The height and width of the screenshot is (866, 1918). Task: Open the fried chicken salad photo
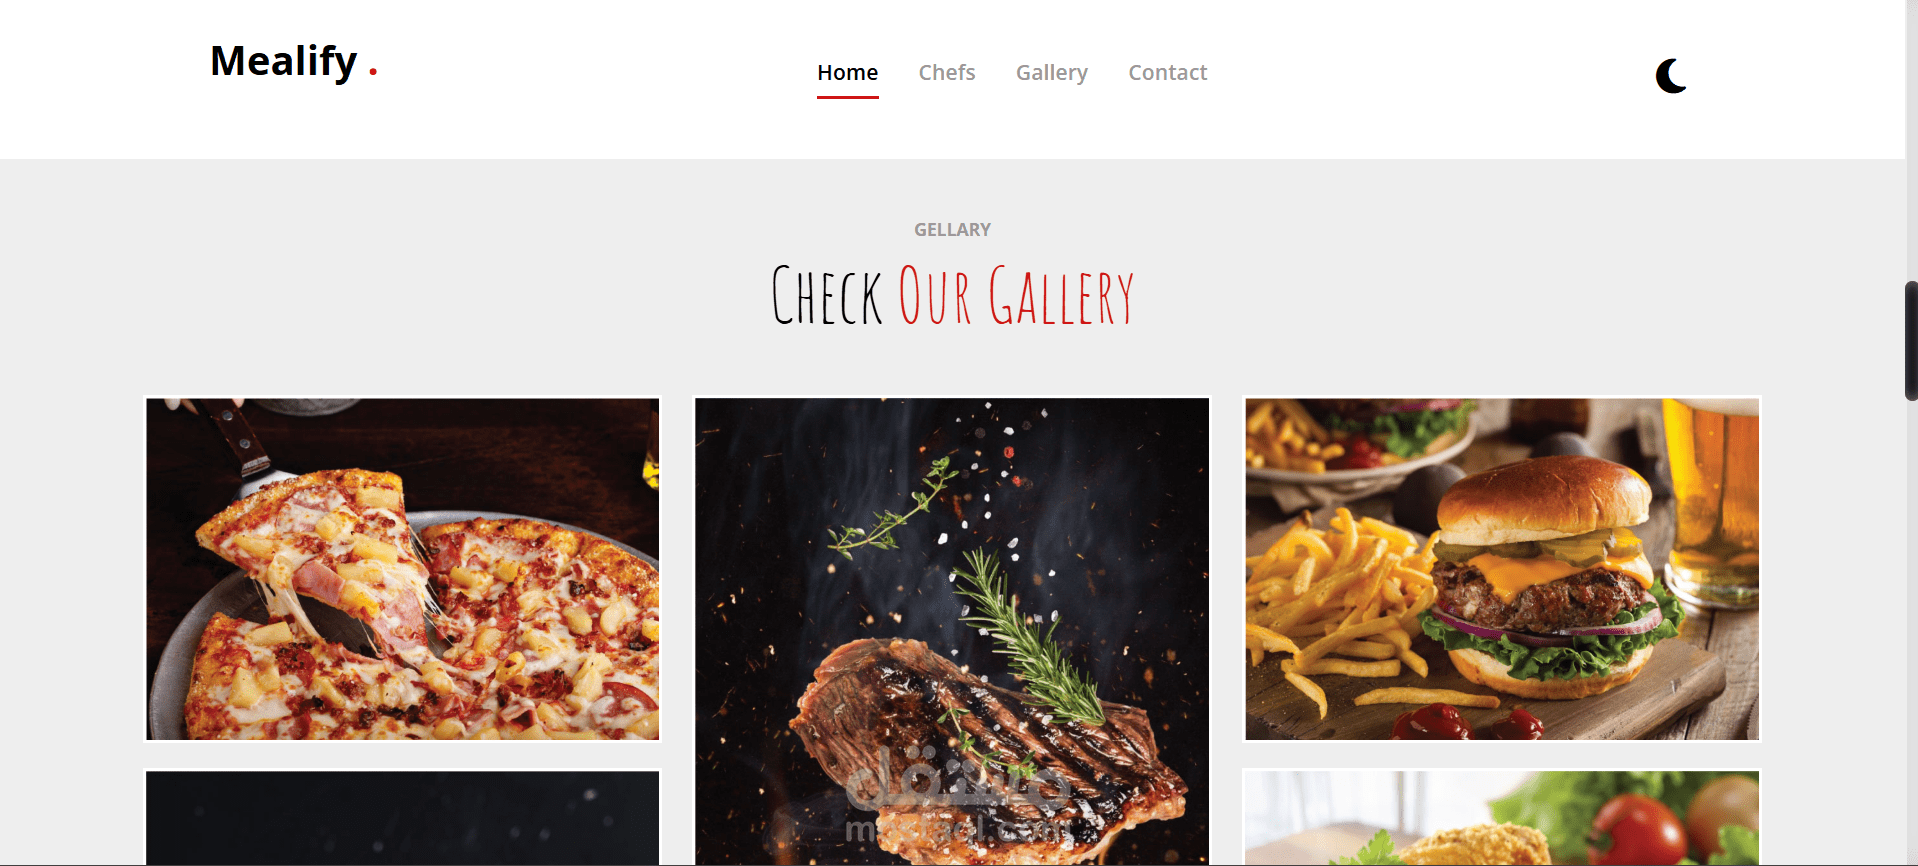coord(1502,817)
